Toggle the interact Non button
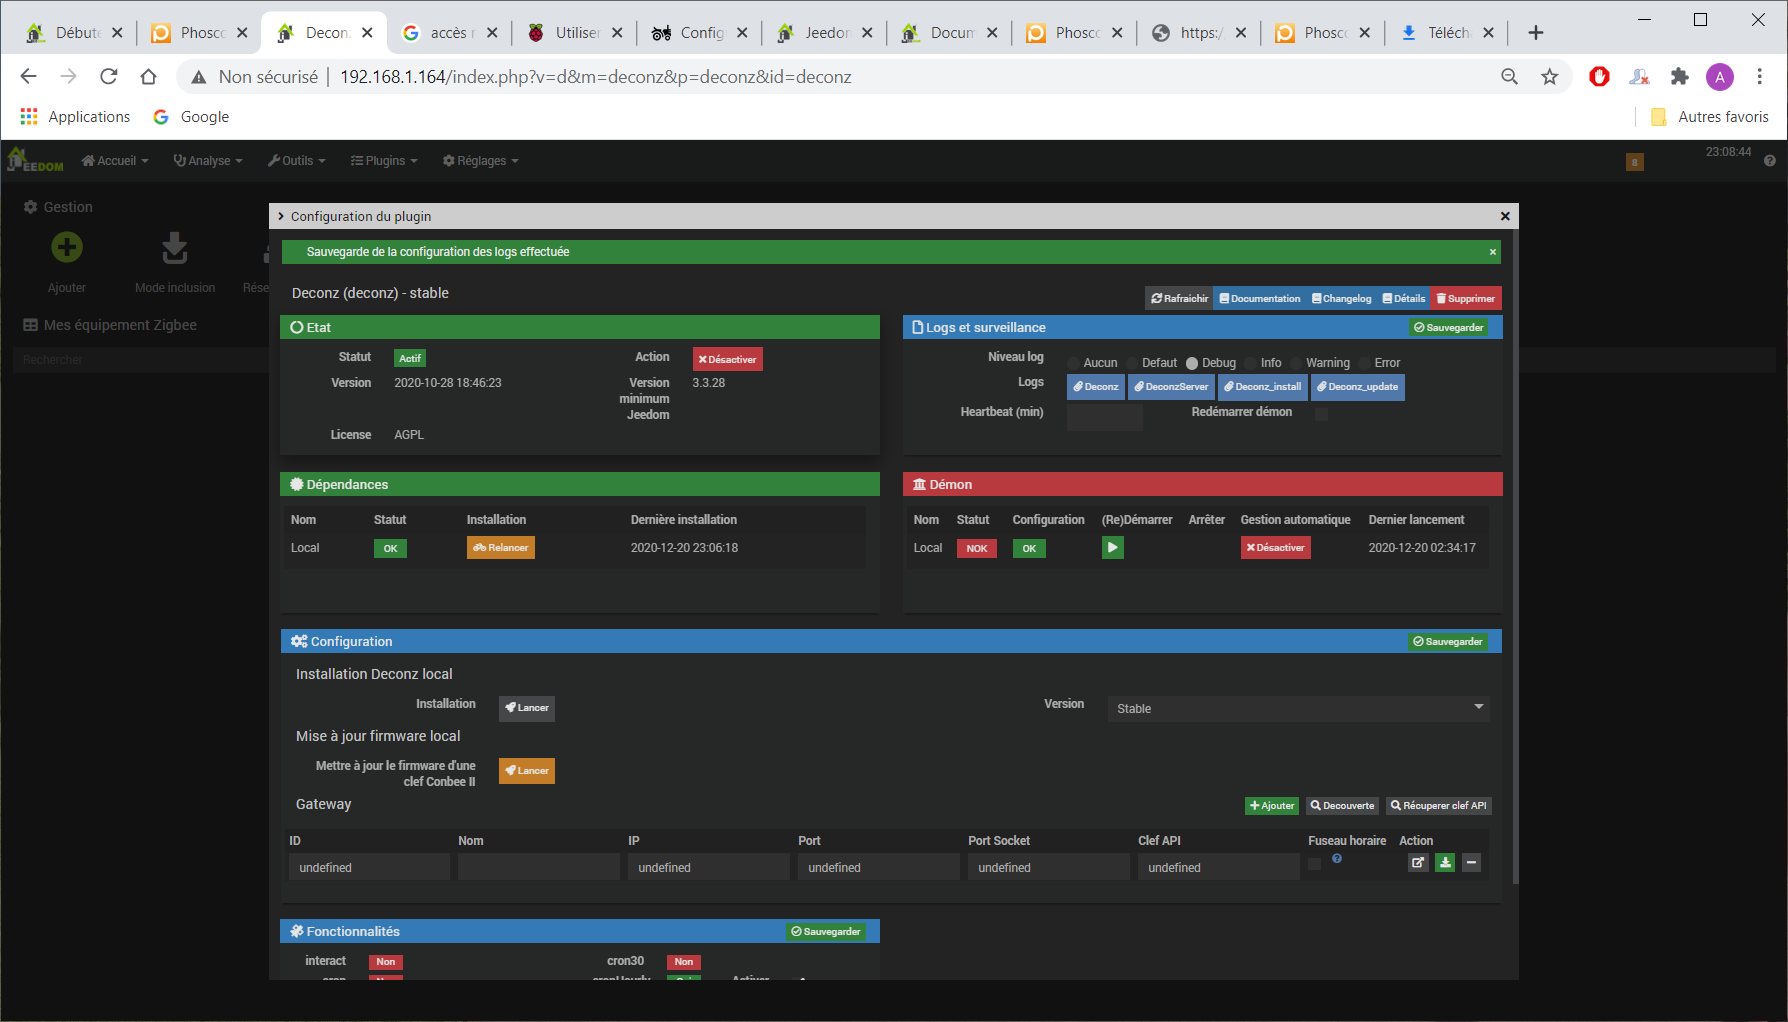Image resolution: width=1788 pixels, height=1022 pixels. click(386, 962)
